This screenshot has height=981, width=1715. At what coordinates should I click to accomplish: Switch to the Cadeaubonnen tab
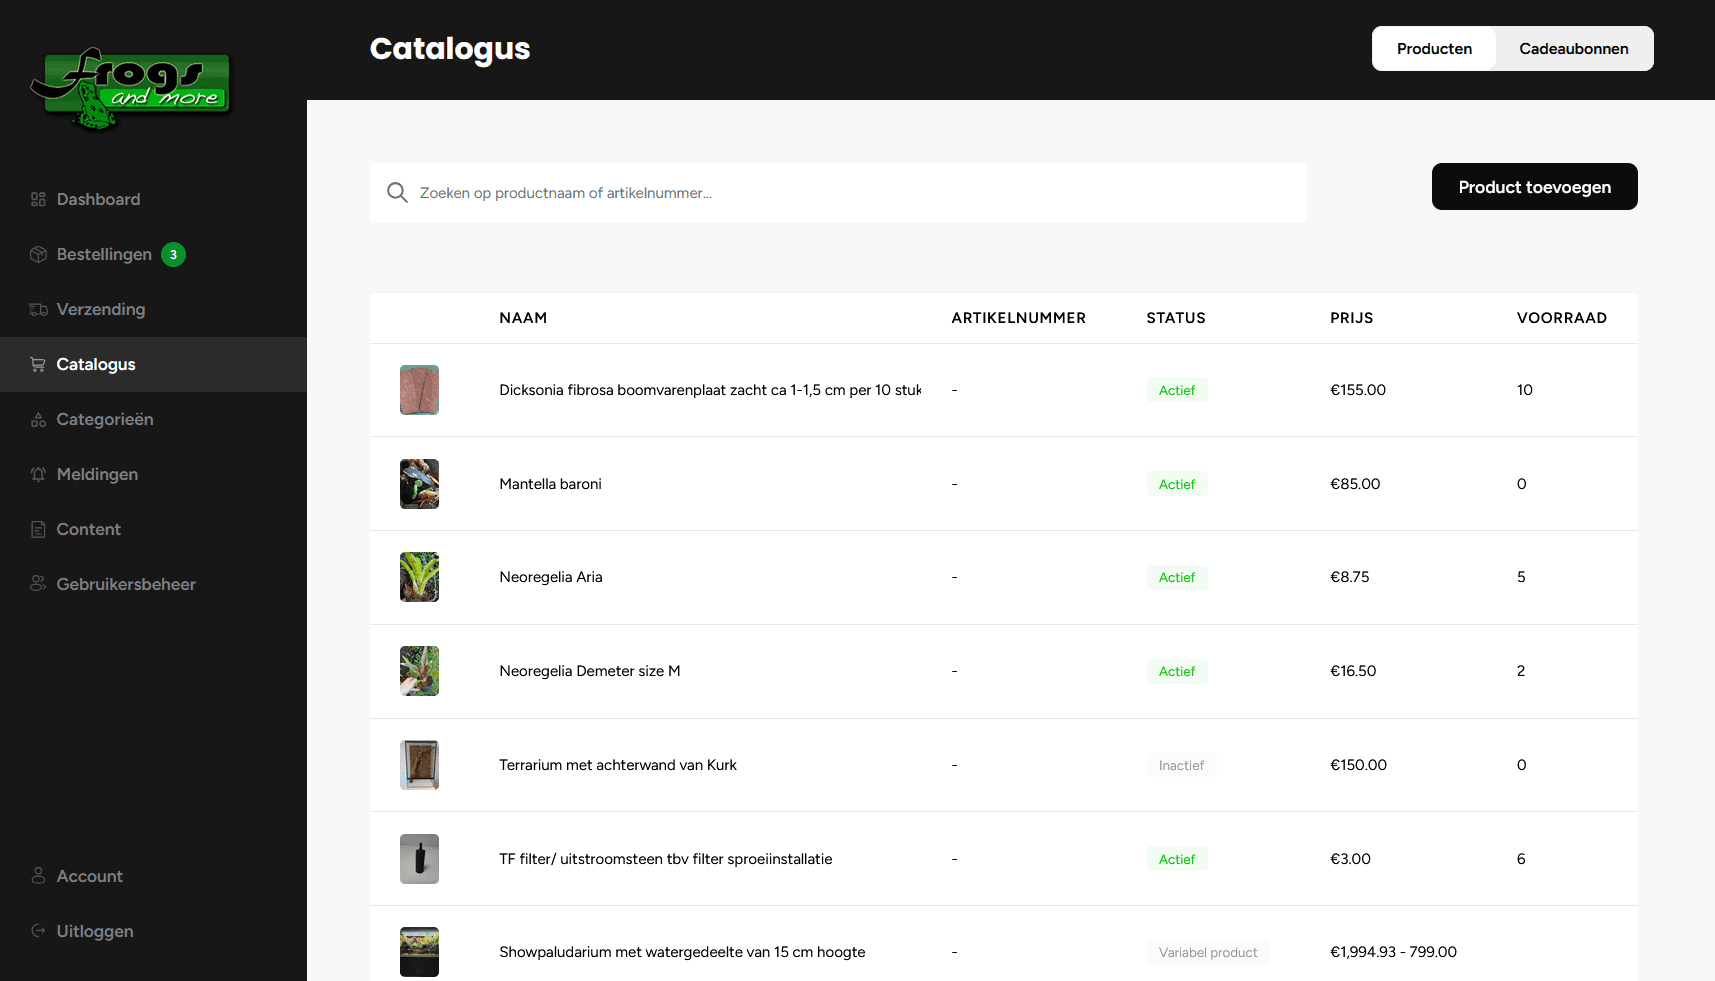pyautogui.click(x=1574, y=49)
